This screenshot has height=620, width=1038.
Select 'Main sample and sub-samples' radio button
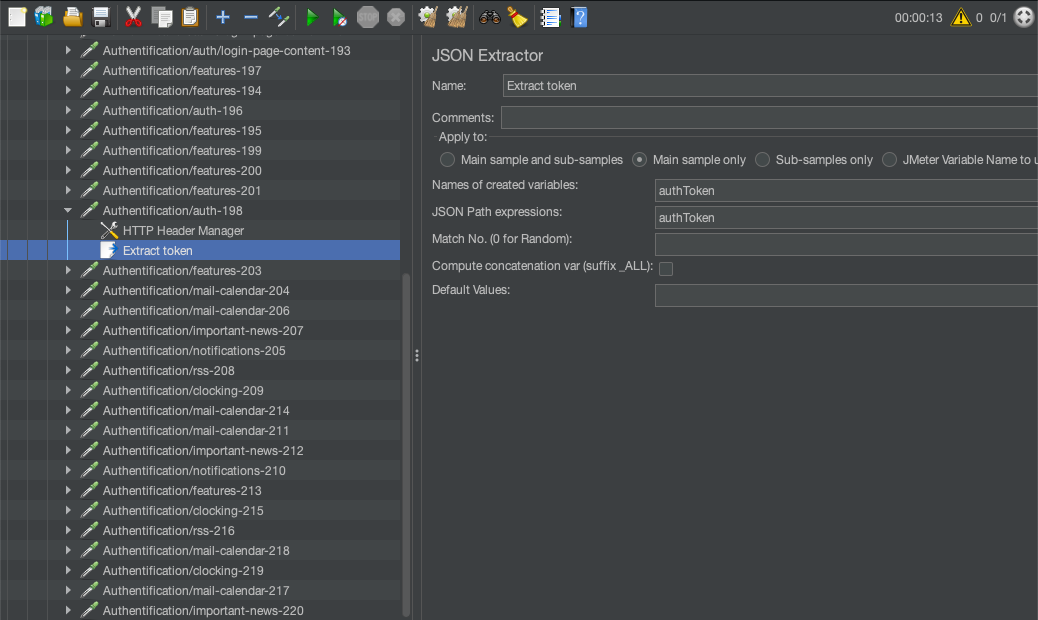click(448, 160)
